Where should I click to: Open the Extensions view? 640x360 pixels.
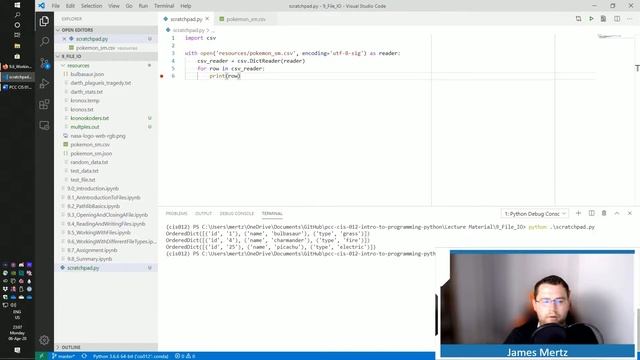pos(44,104)
